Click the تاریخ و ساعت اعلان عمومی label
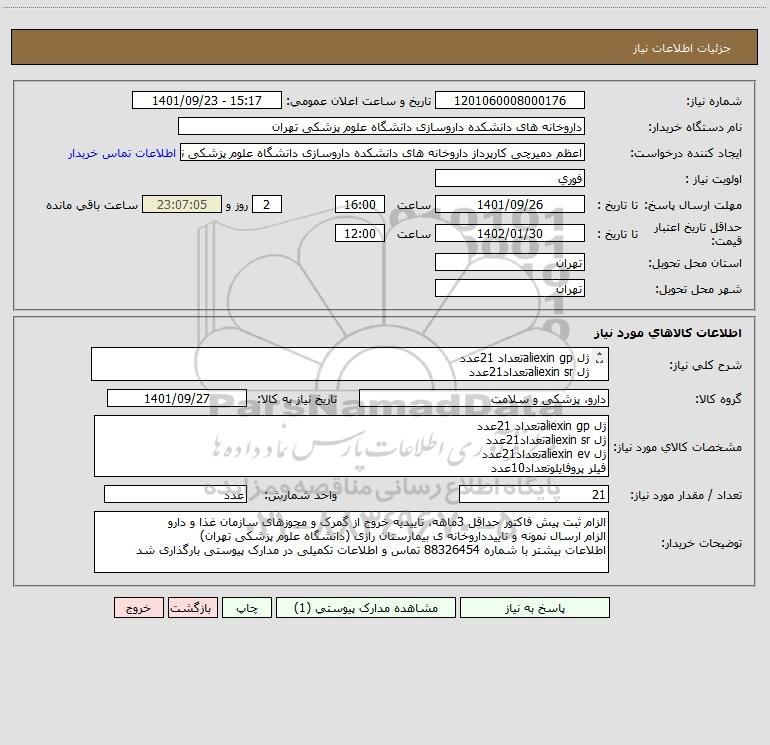This screenshot has height=745, width=770. pyautogui.click(x=359, y=101)
